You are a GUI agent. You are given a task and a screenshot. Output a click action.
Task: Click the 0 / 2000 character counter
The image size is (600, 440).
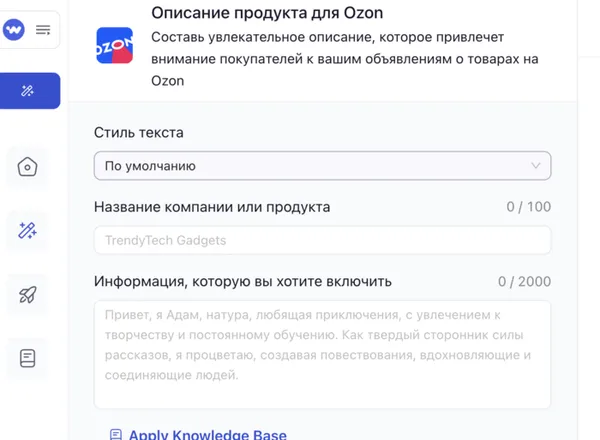[x=524, y=282]
